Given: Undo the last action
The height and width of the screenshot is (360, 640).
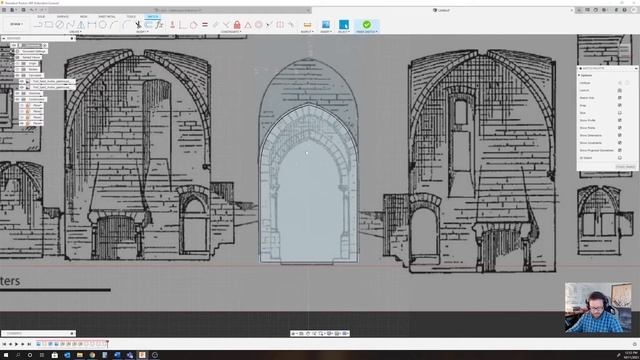Looking at the screenshot, I should pyautogui.click(x=31, y=10).
